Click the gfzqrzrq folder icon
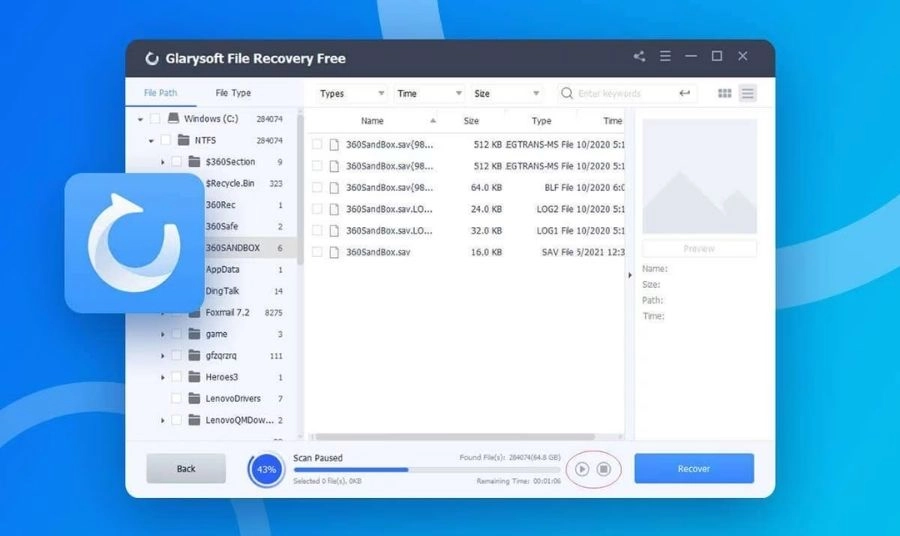Screen dimensions: 900x536 [x=194, y=355]
